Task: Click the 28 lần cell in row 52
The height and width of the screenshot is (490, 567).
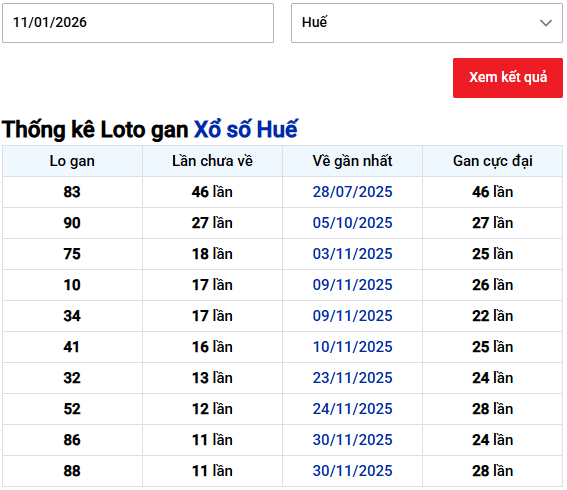Action: click(493, 409)
